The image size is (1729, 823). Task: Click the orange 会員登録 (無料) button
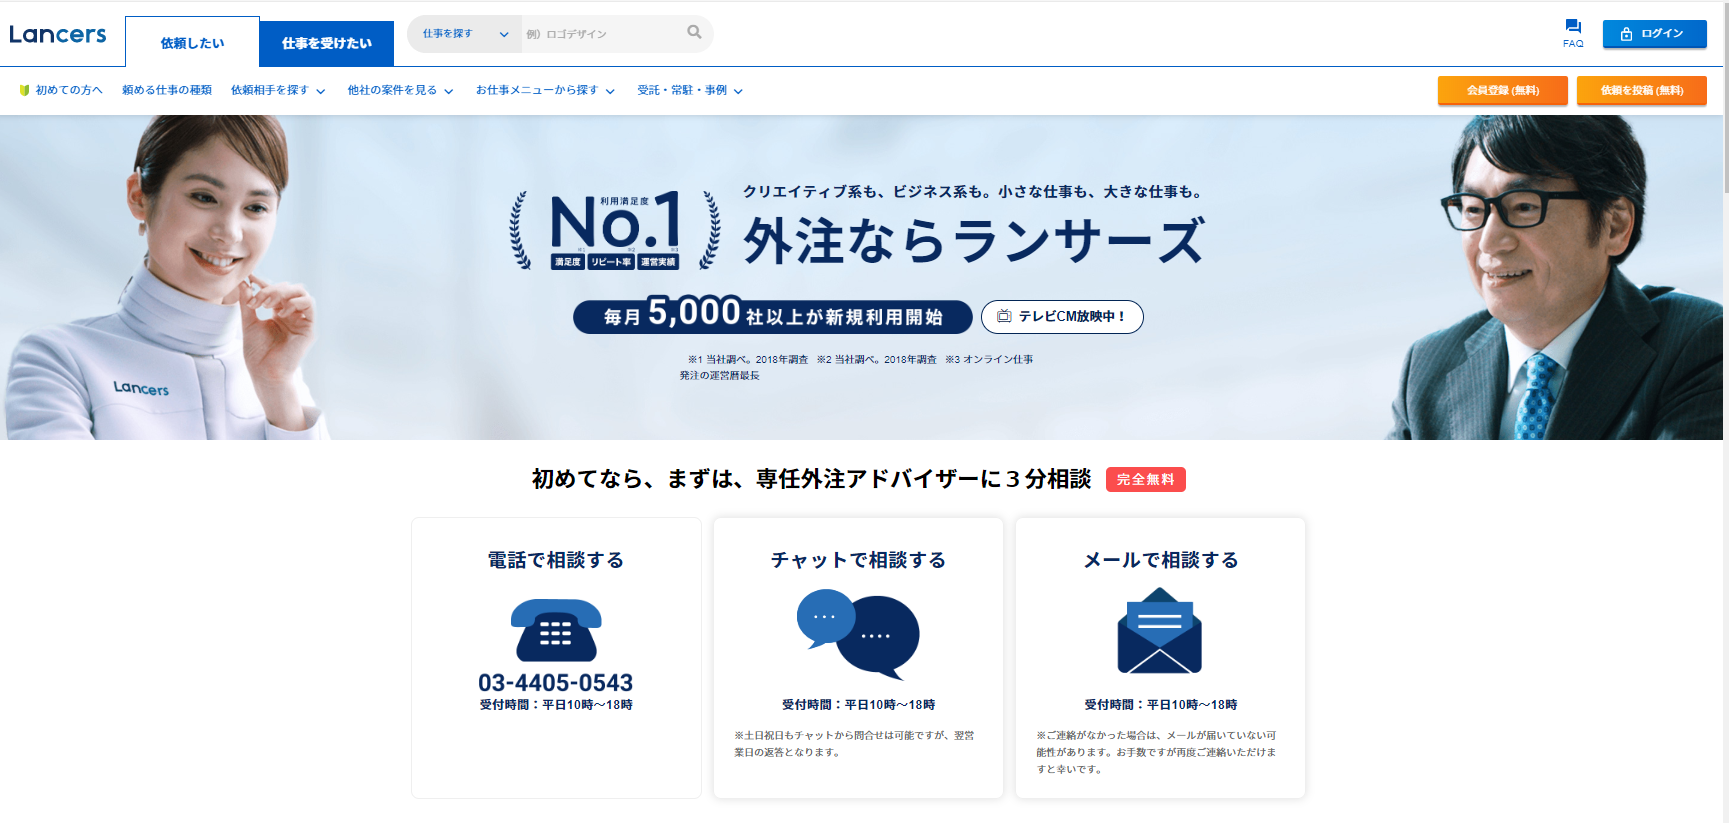(1502, 90)
